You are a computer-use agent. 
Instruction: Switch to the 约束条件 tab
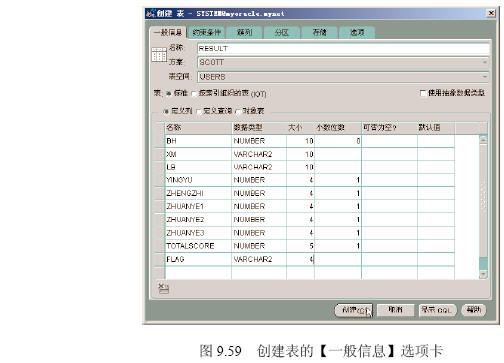click(x=206, y=33)
